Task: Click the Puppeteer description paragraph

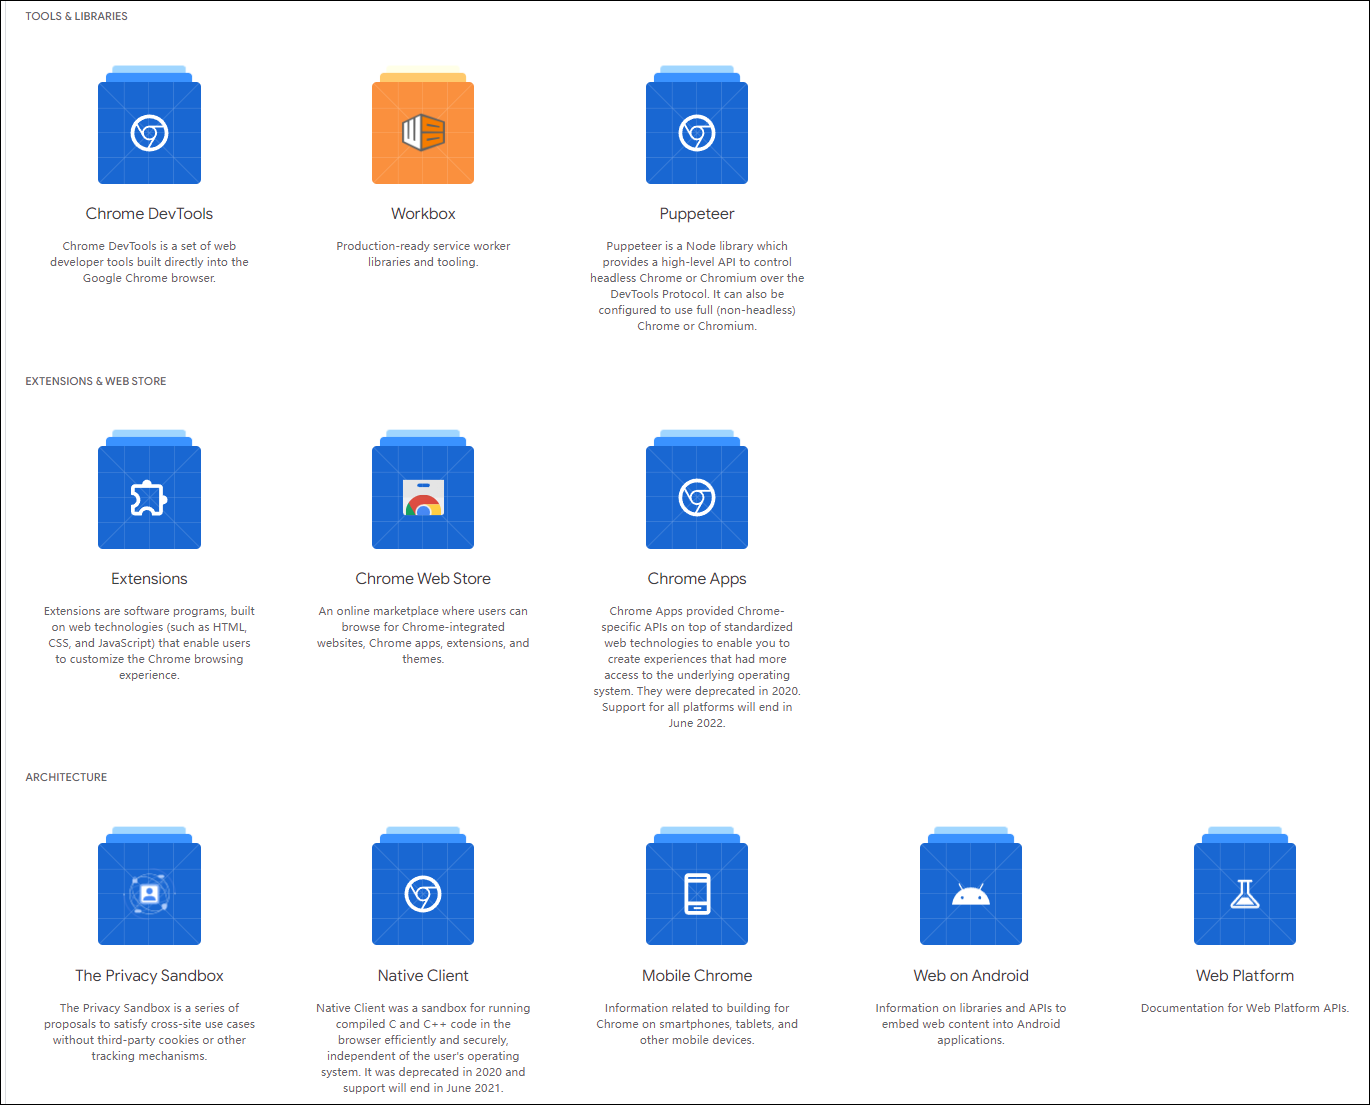Action: 697,286
